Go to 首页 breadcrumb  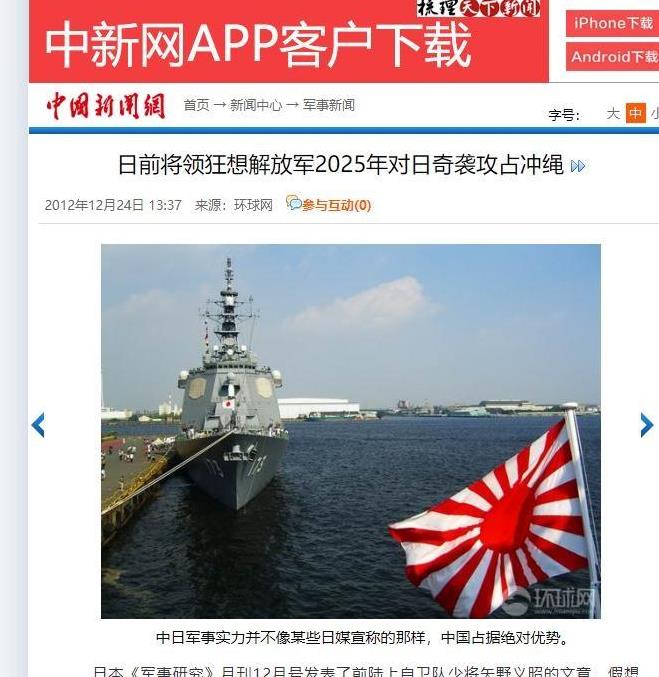(196, 105)
